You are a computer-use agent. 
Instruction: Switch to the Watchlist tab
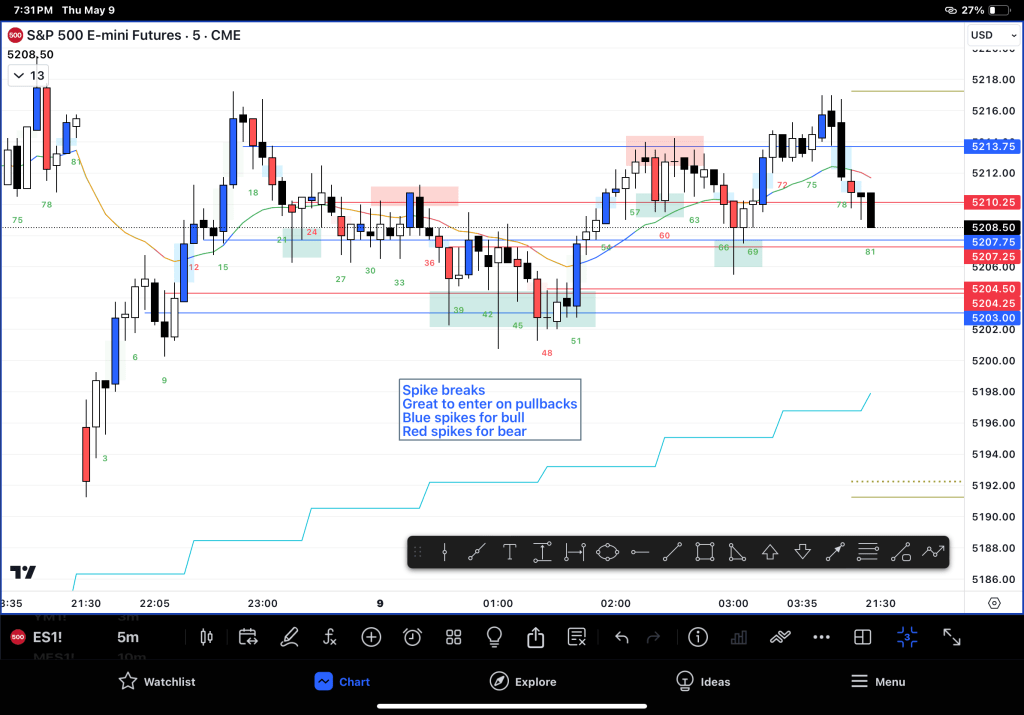coord(157,682)
